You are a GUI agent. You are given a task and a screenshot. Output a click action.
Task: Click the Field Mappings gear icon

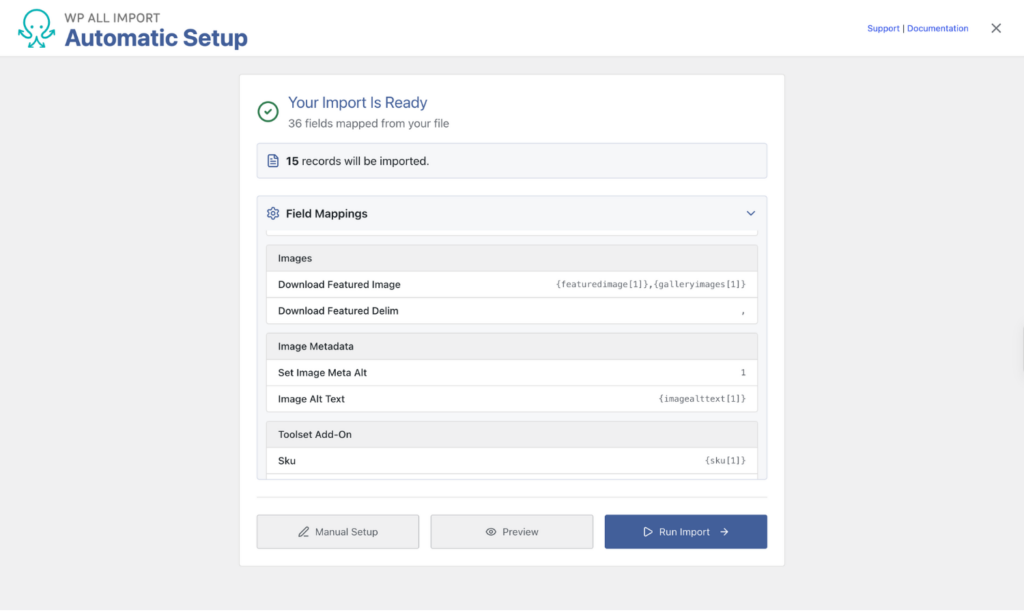(273, 214)
